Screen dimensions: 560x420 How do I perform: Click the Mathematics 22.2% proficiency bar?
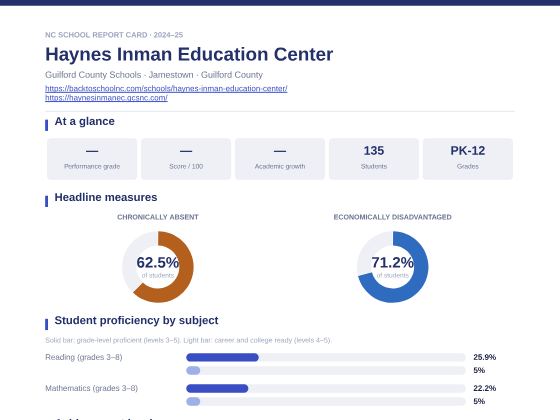pos(326,388)
